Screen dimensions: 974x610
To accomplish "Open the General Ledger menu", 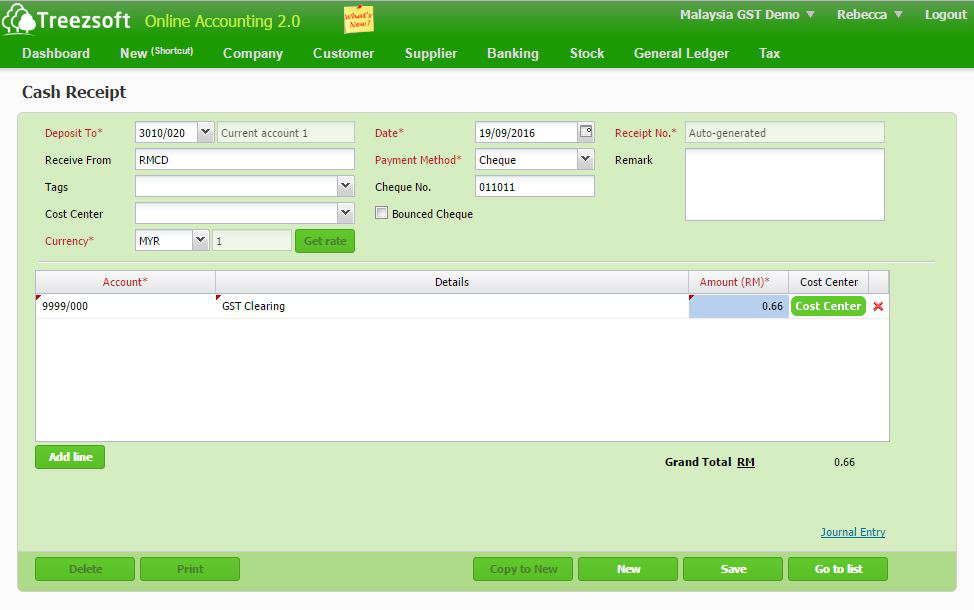I will 681,53.
